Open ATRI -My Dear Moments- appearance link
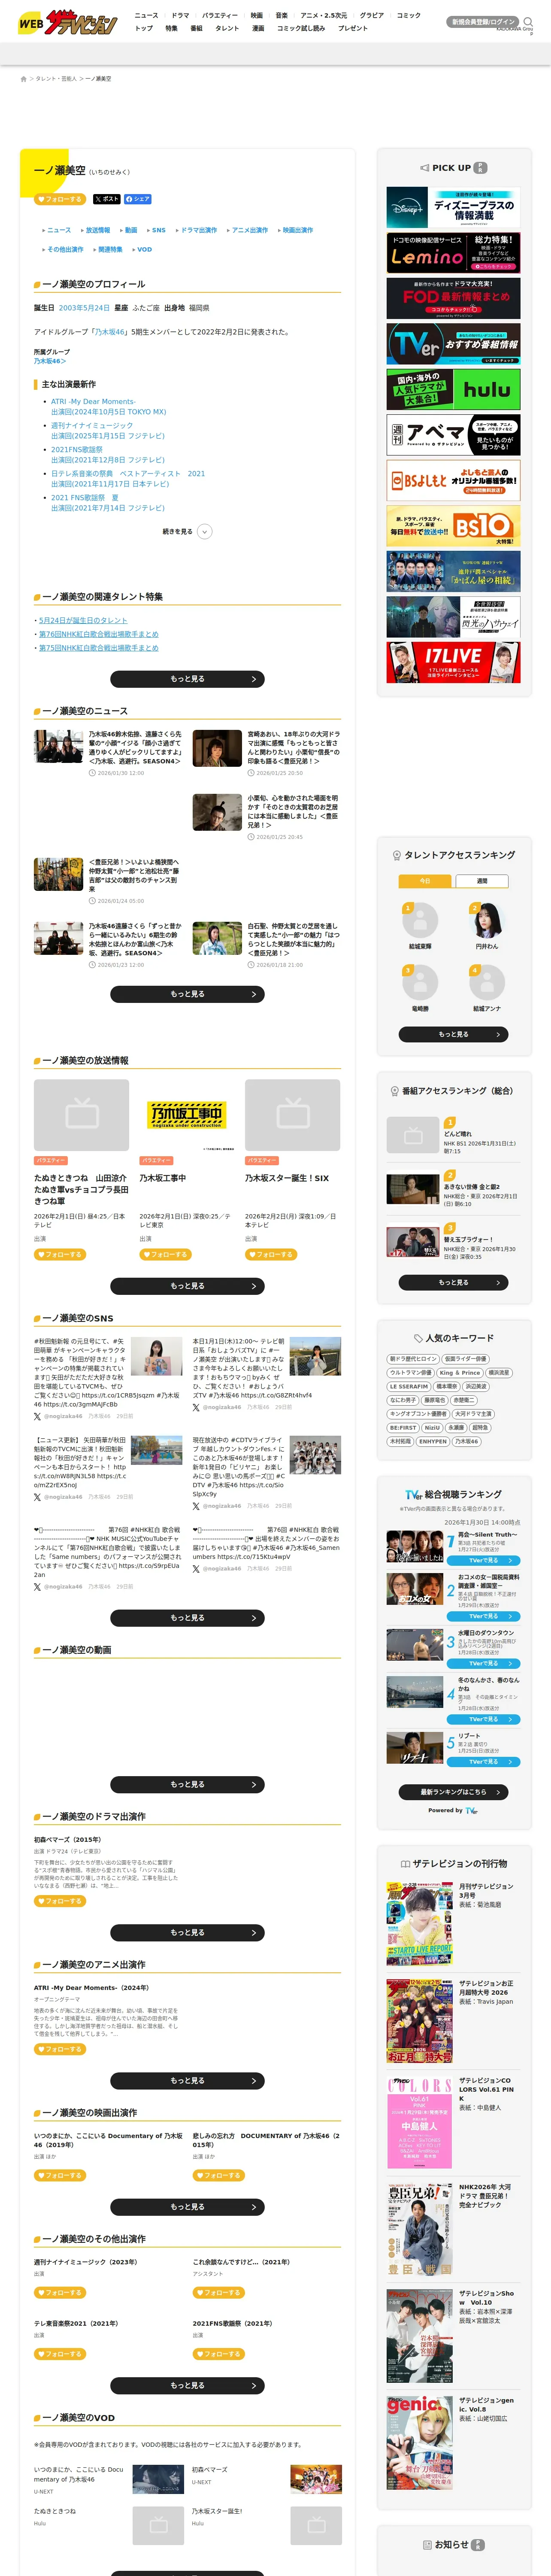 click(x=93, y=401)
